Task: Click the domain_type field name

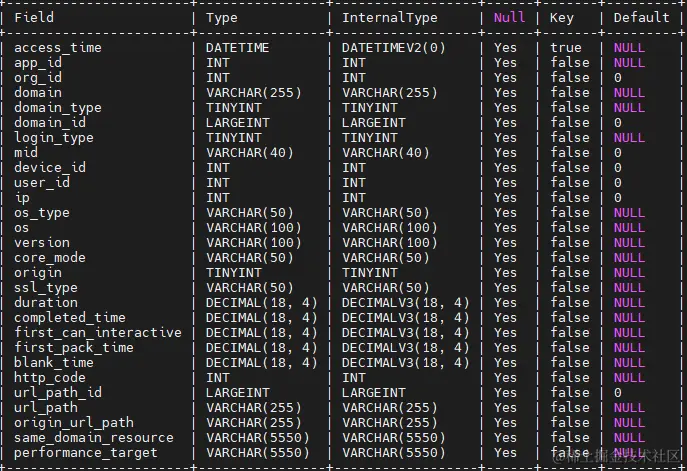Action: click(58, 107)
